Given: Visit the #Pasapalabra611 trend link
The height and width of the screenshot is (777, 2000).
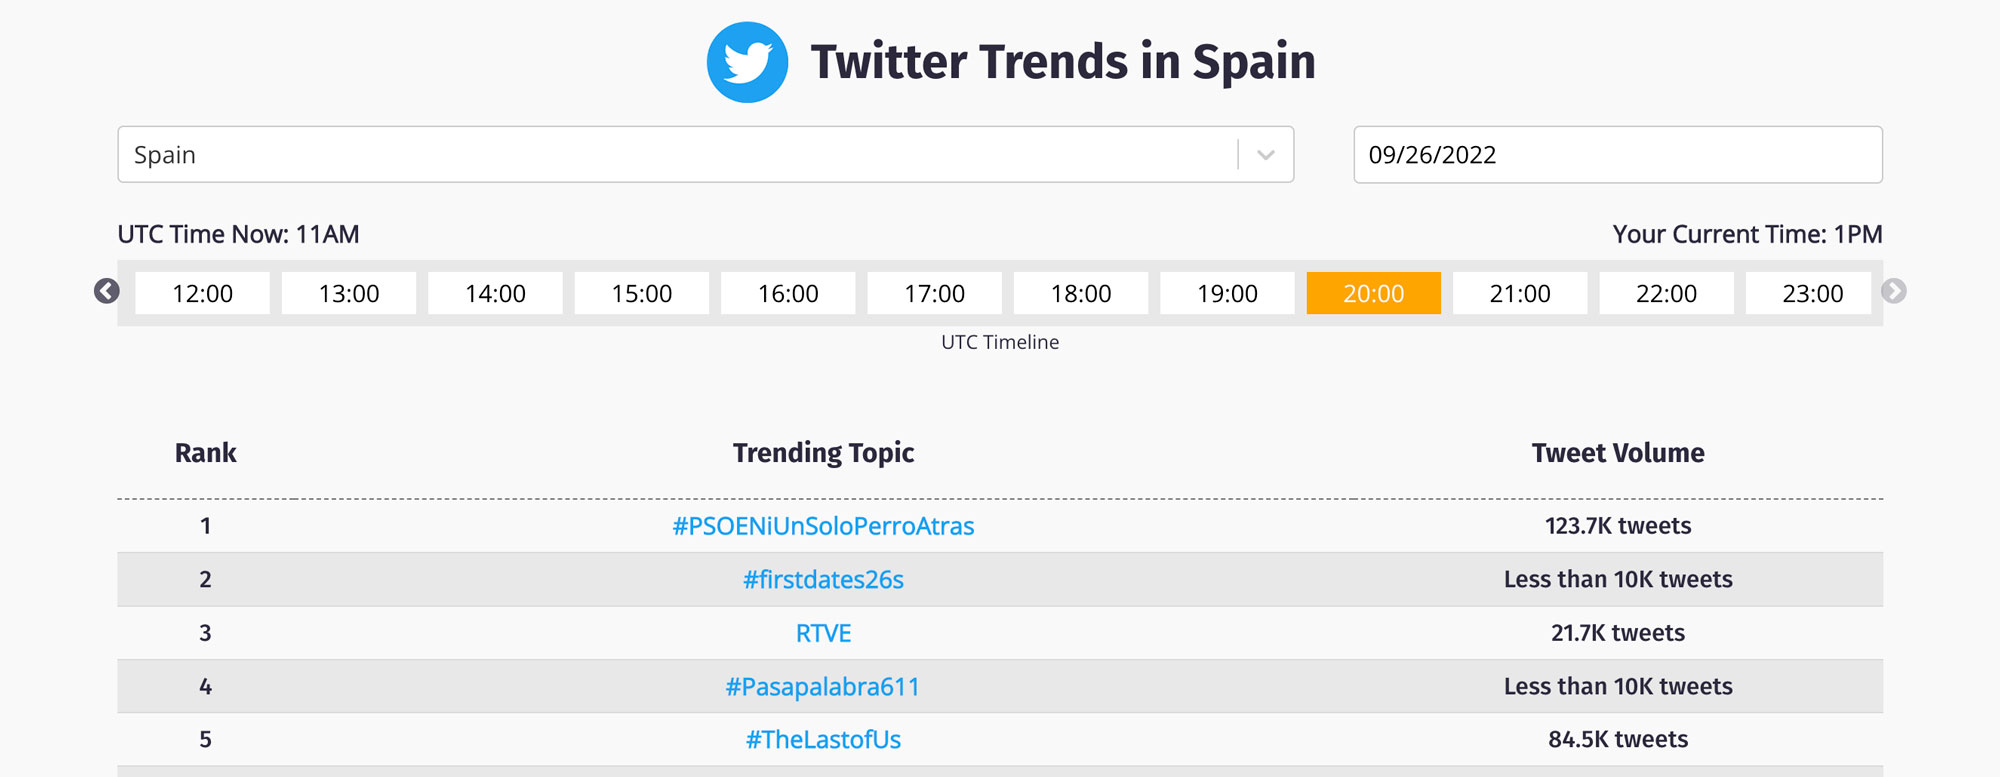Looking at the screenshot, I should (823, 687).
